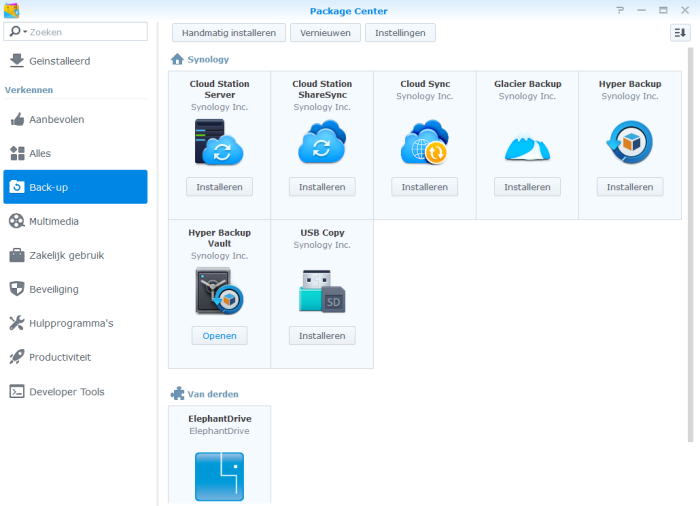Install Cloud Station ShareSync
Image resolution: width=700 pixels, height=506 pixels.
322,187
